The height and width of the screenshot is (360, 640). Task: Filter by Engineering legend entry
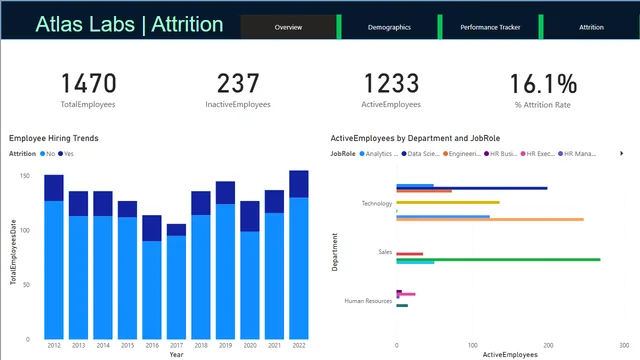pyautogui.click(x=462, y=154)
